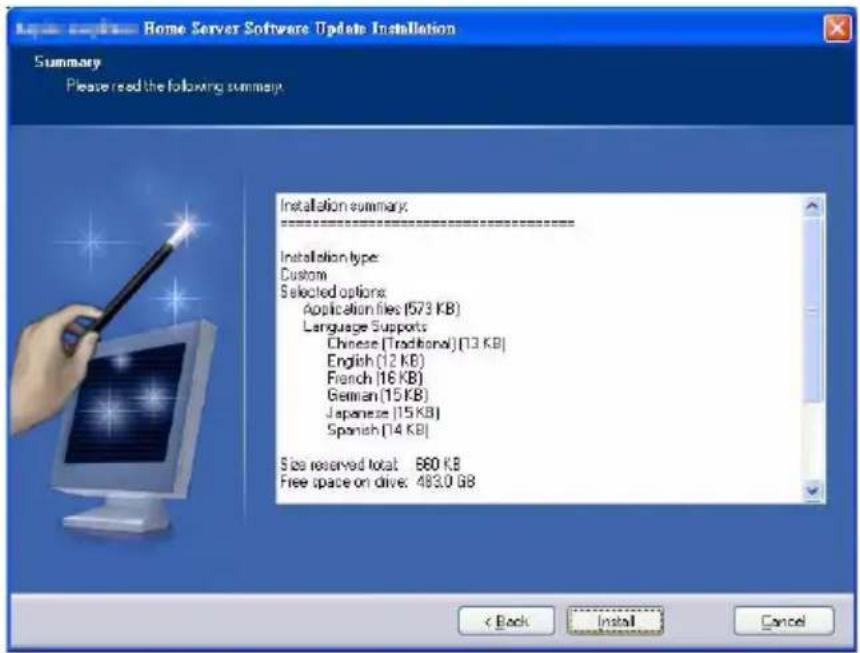Click the 'Language Supports' line

365,327
